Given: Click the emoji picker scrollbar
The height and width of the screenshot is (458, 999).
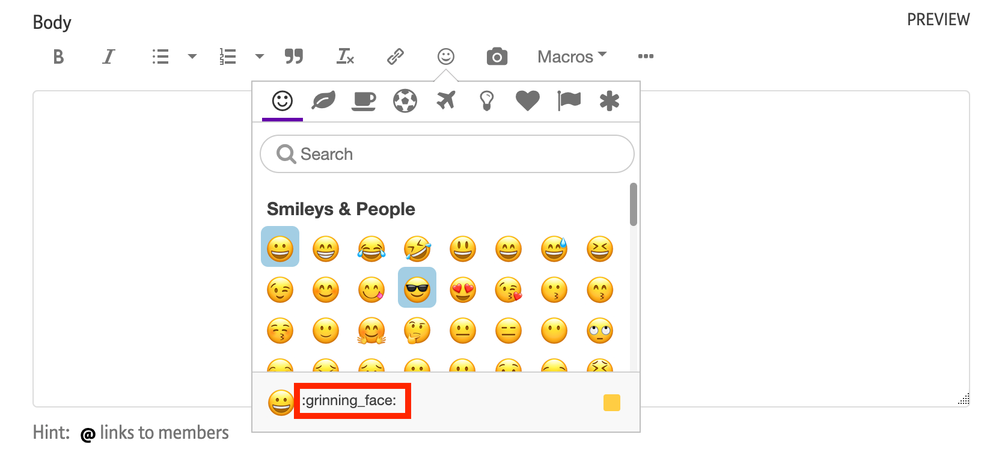Looking at the screenshot, I should [633, 205].
